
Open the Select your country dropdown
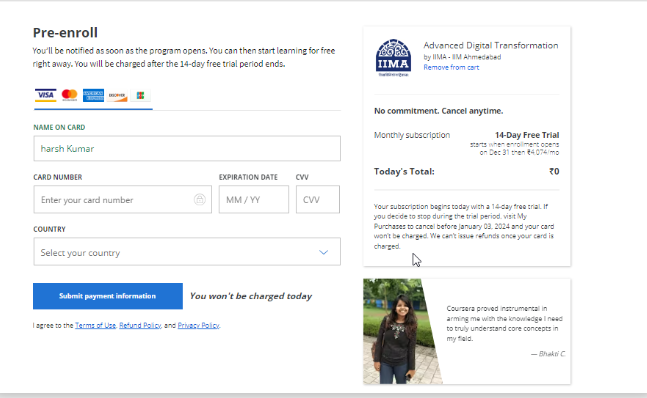point(187,252)
